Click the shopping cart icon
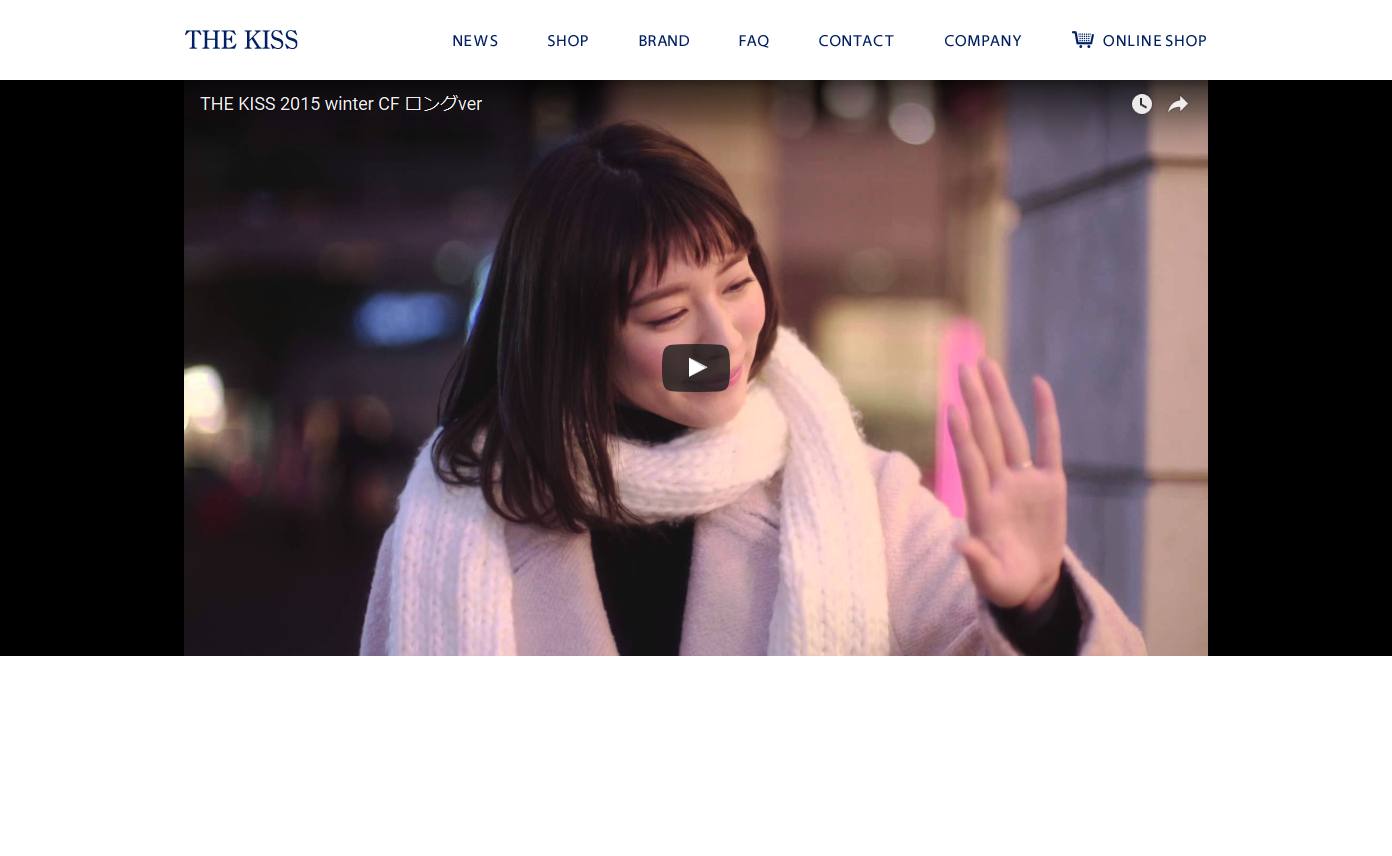Viewport: 1392px width, 856px height. click(x=1083, y=39)
